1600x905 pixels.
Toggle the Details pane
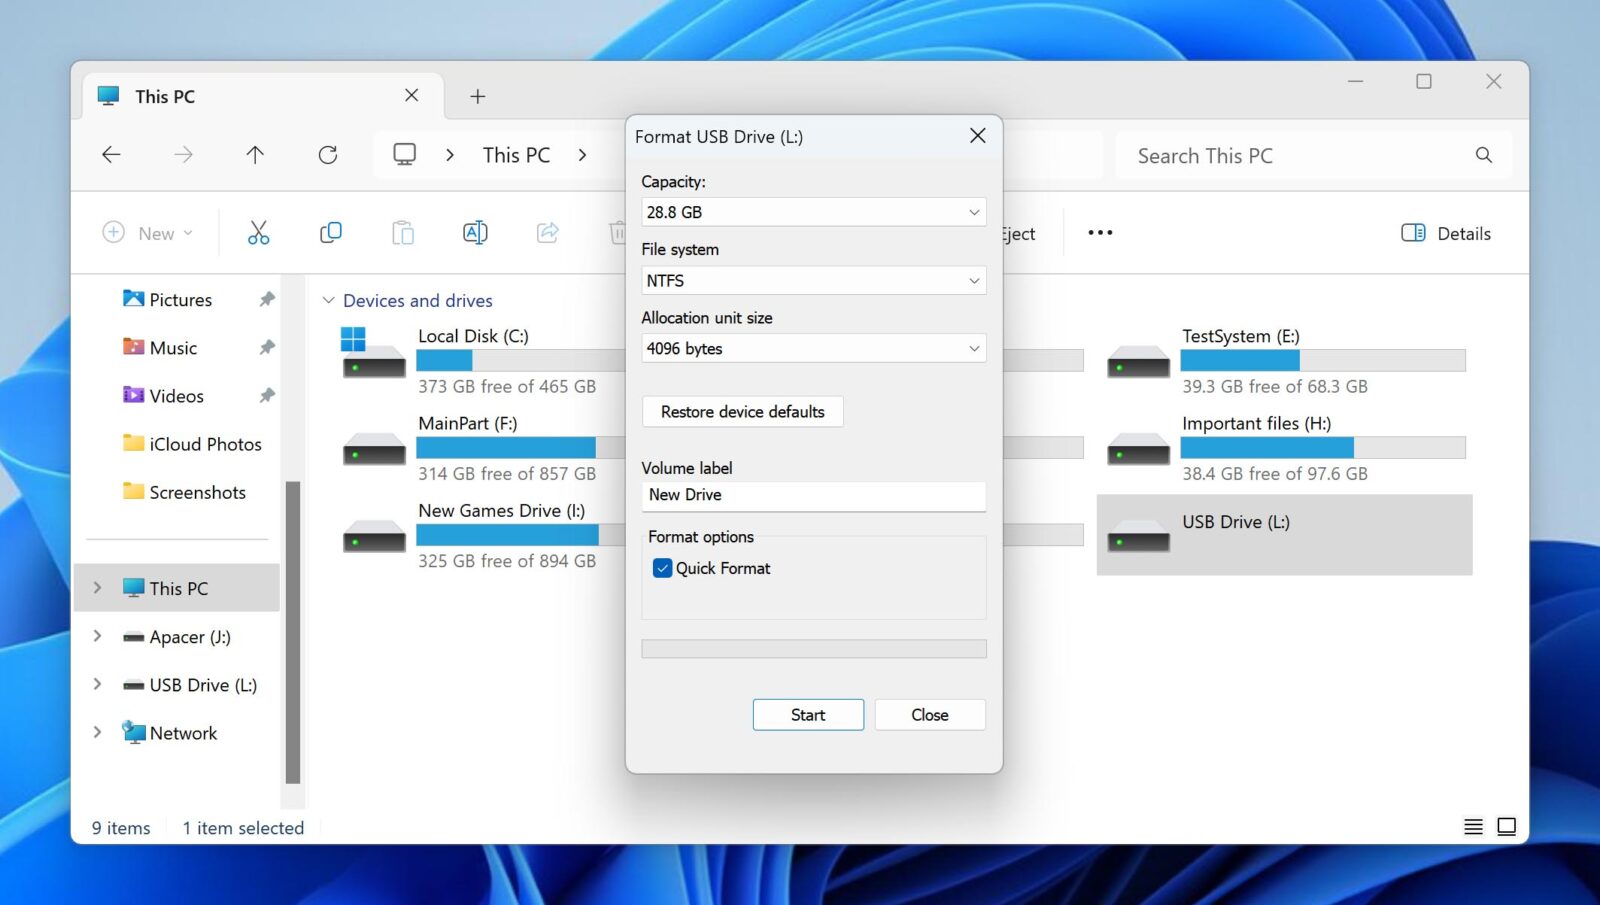1446,233
